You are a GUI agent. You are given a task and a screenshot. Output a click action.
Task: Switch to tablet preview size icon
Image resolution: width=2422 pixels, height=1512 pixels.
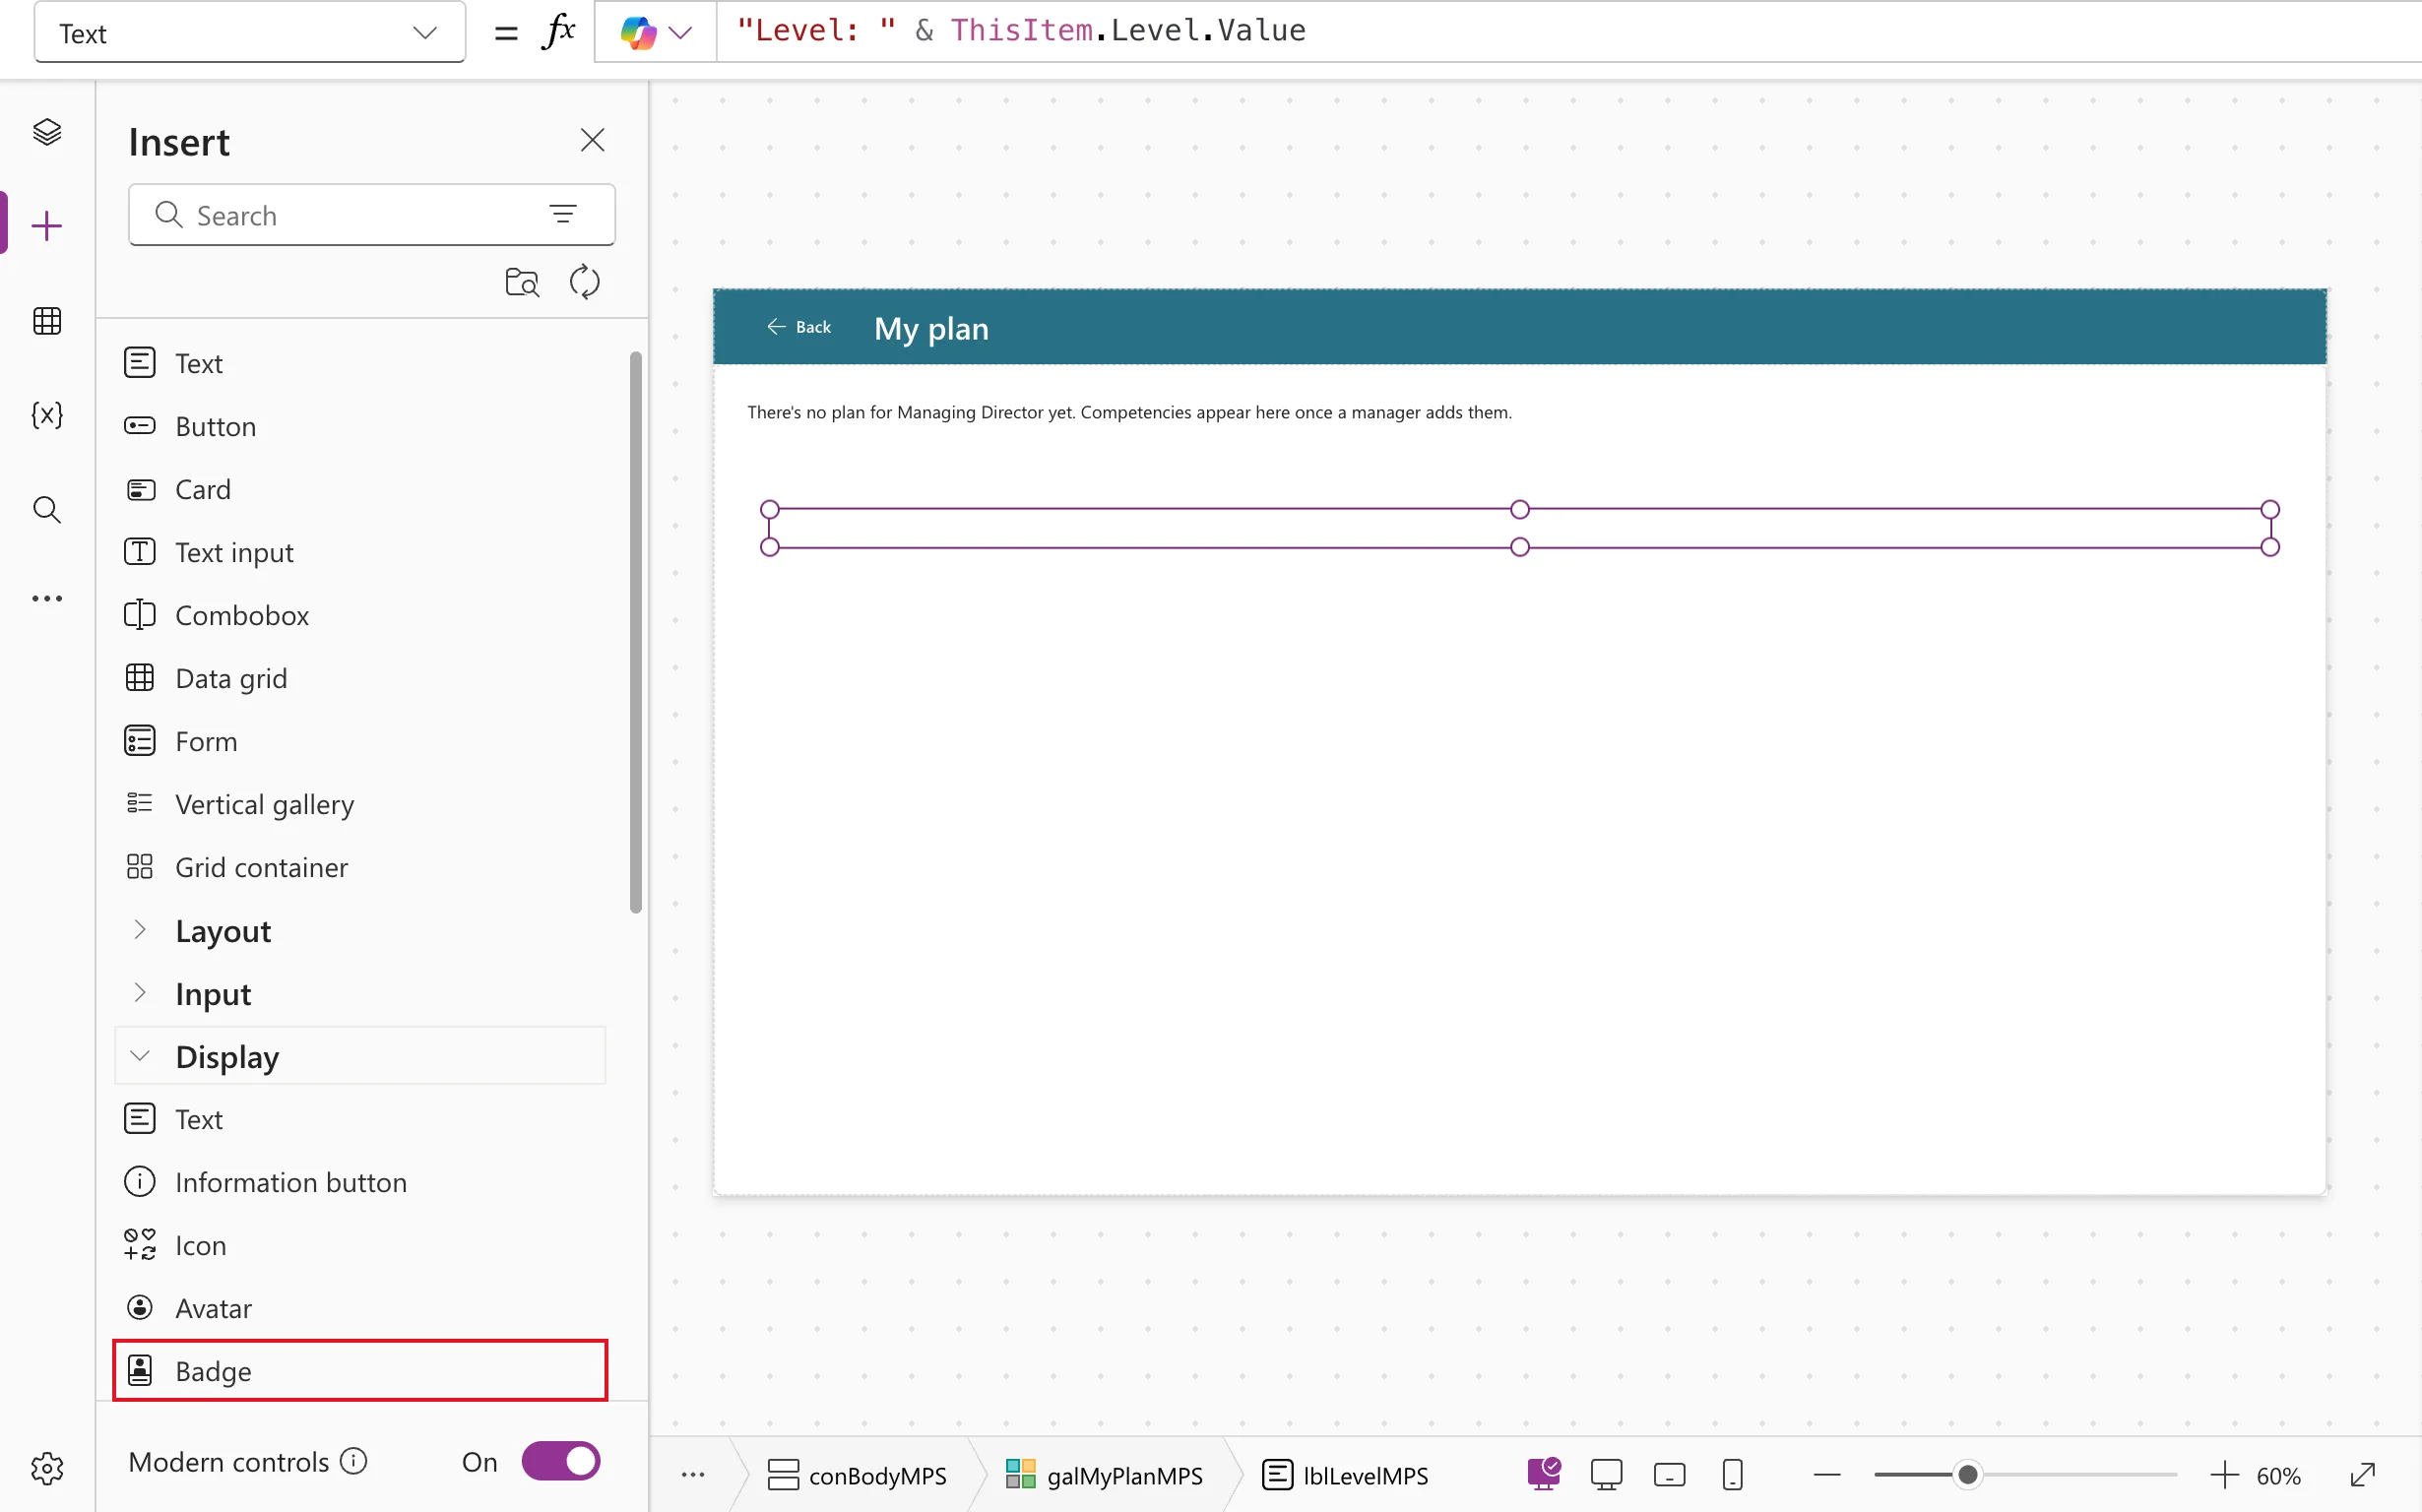click(x=1669, y=1474)
